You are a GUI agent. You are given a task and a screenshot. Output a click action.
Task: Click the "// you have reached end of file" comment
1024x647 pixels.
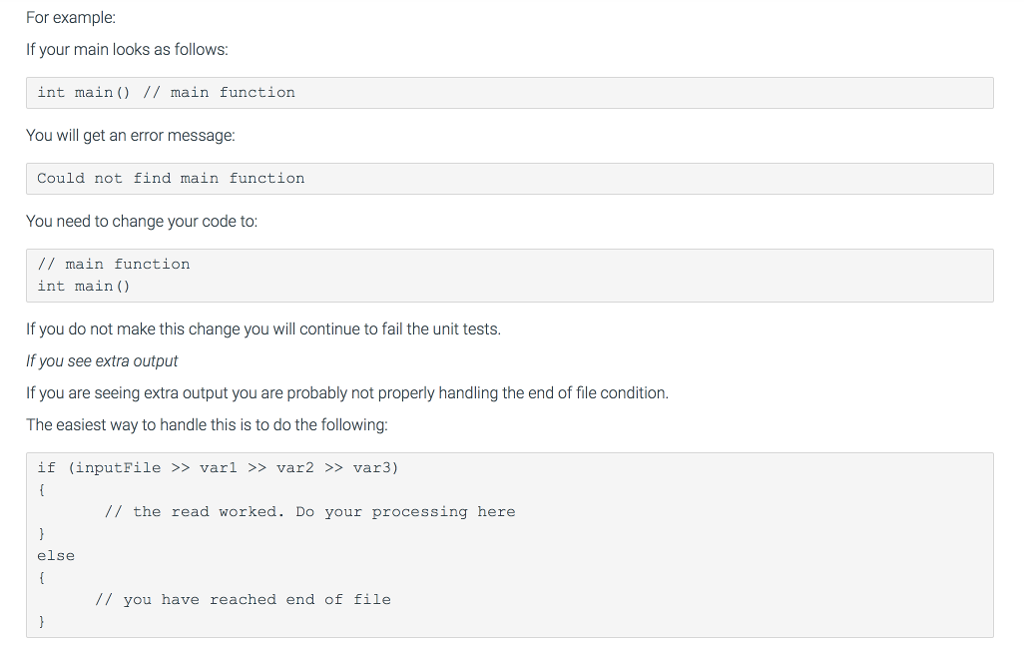coord(243,600)
